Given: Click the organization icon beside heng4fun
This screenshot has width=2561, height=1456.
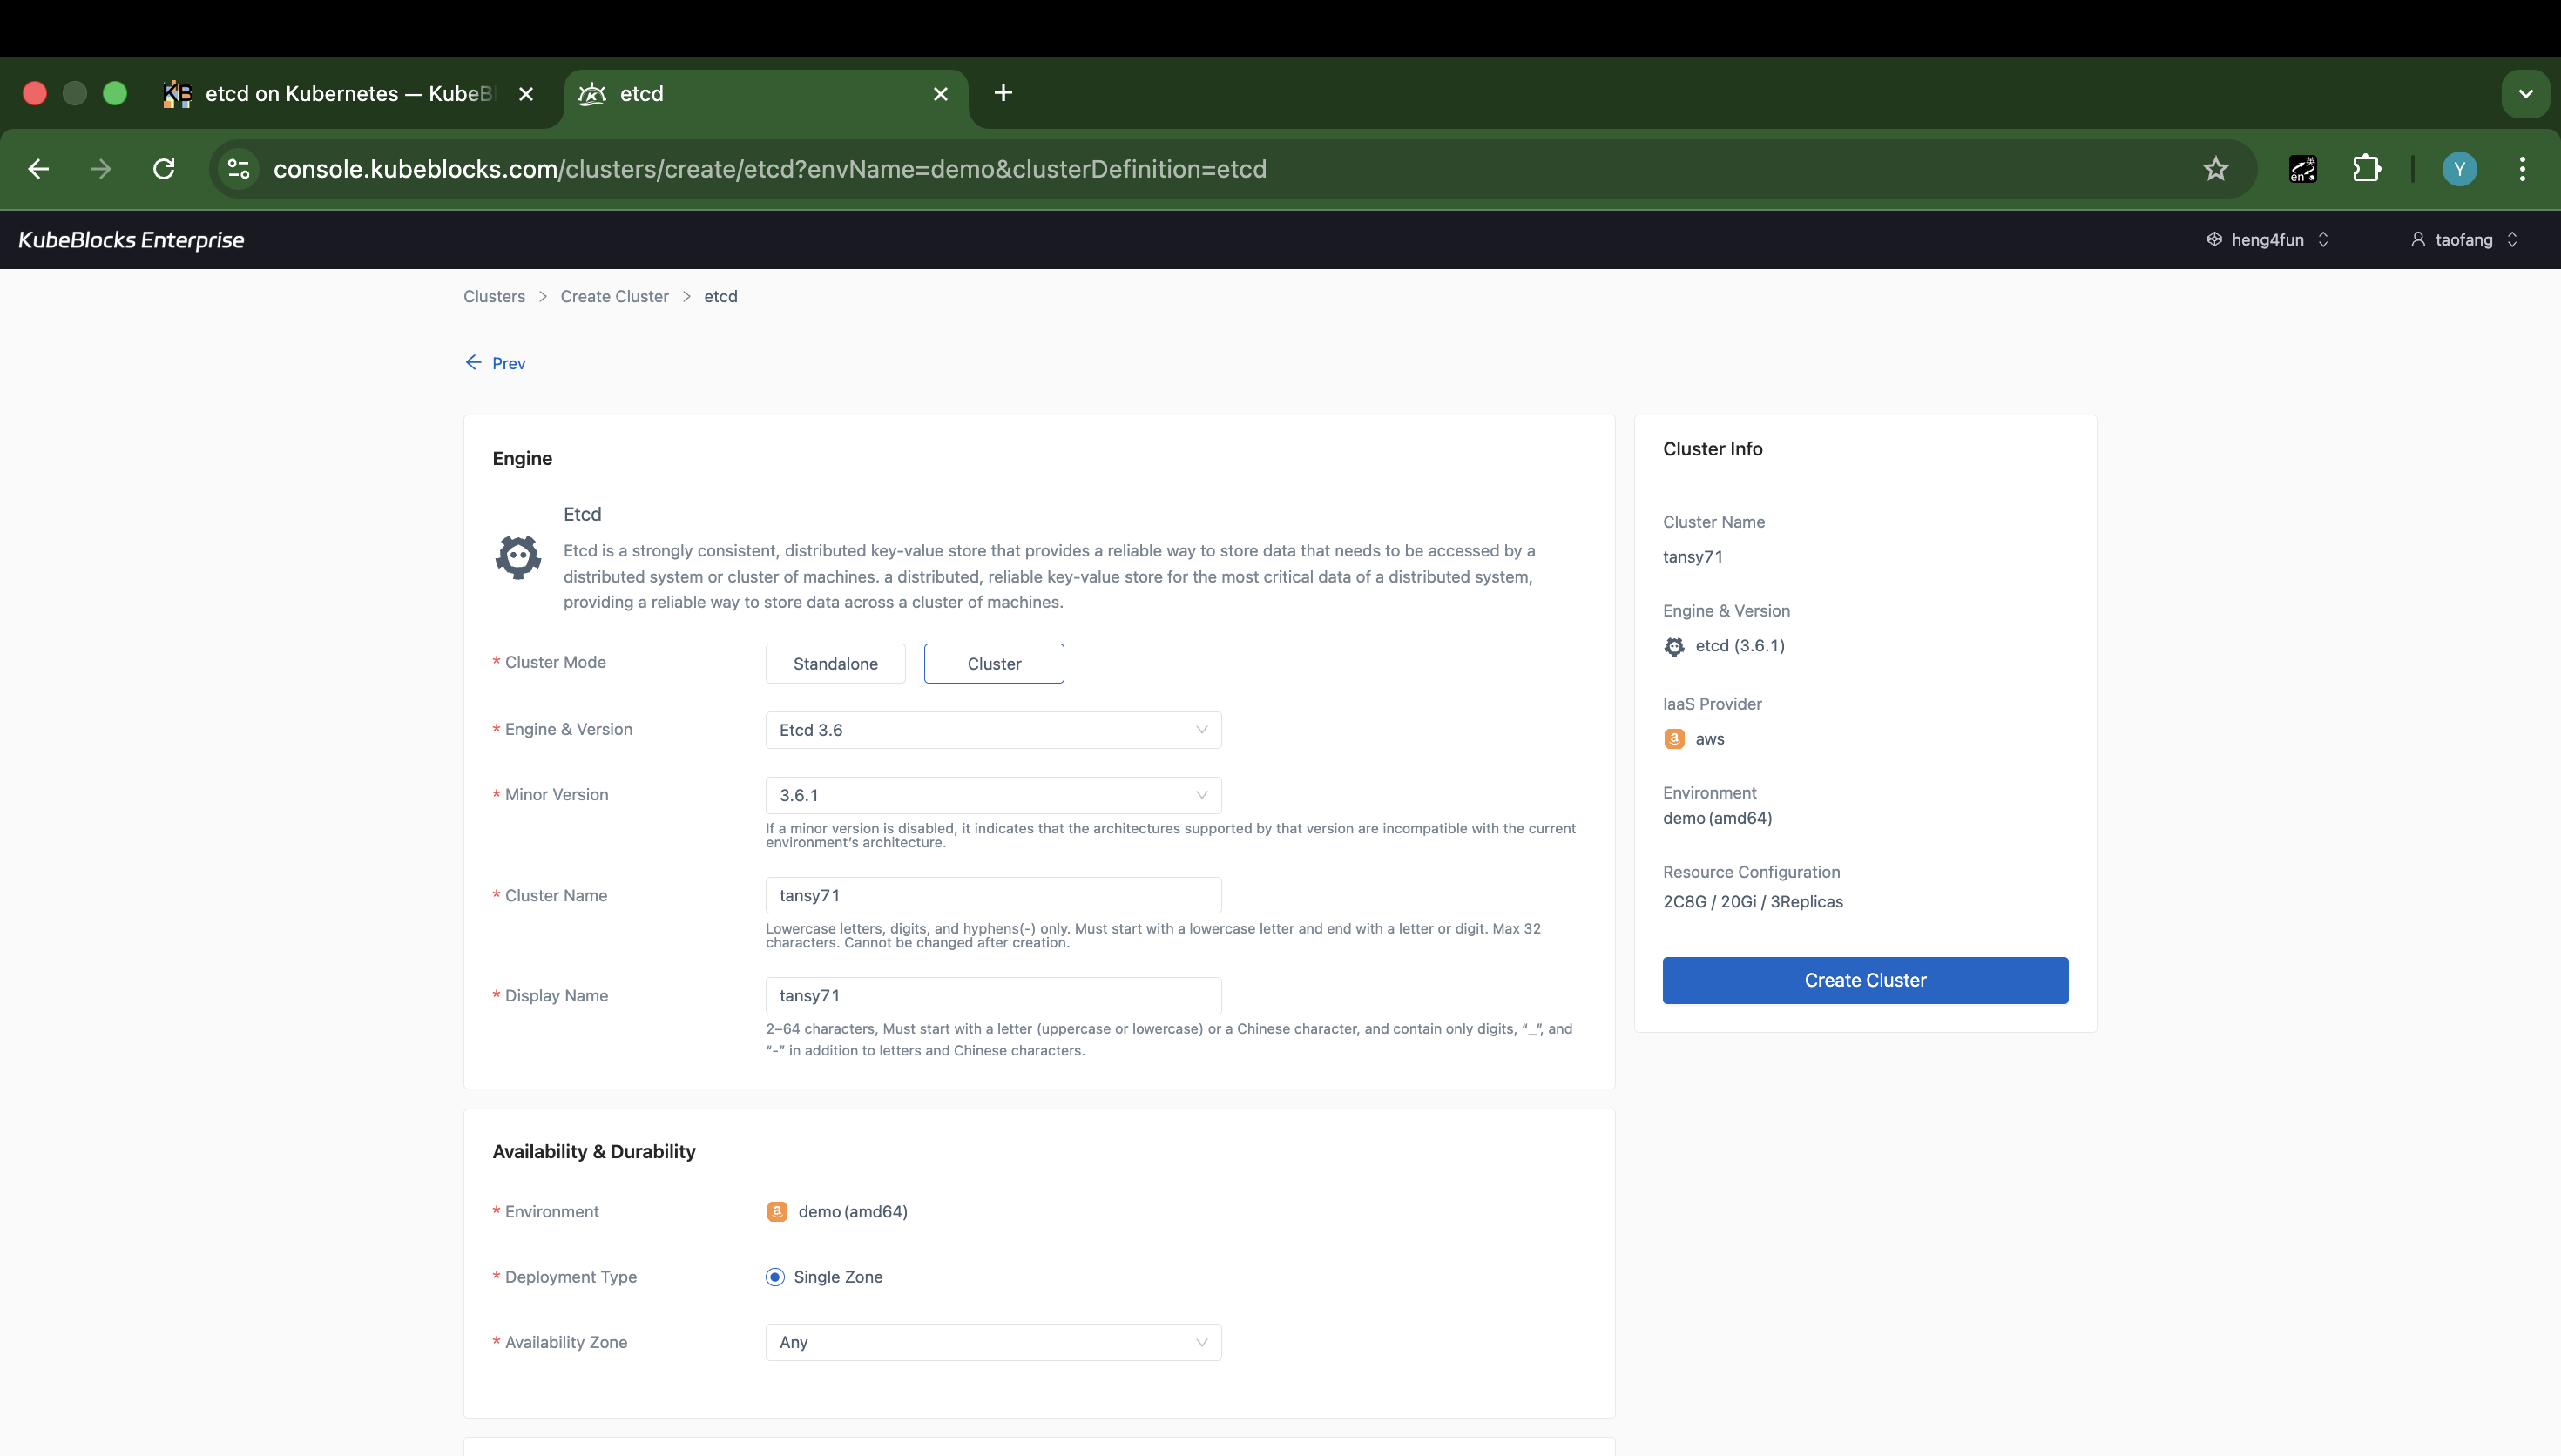Looking at the screenshot, I should 2214,240.
